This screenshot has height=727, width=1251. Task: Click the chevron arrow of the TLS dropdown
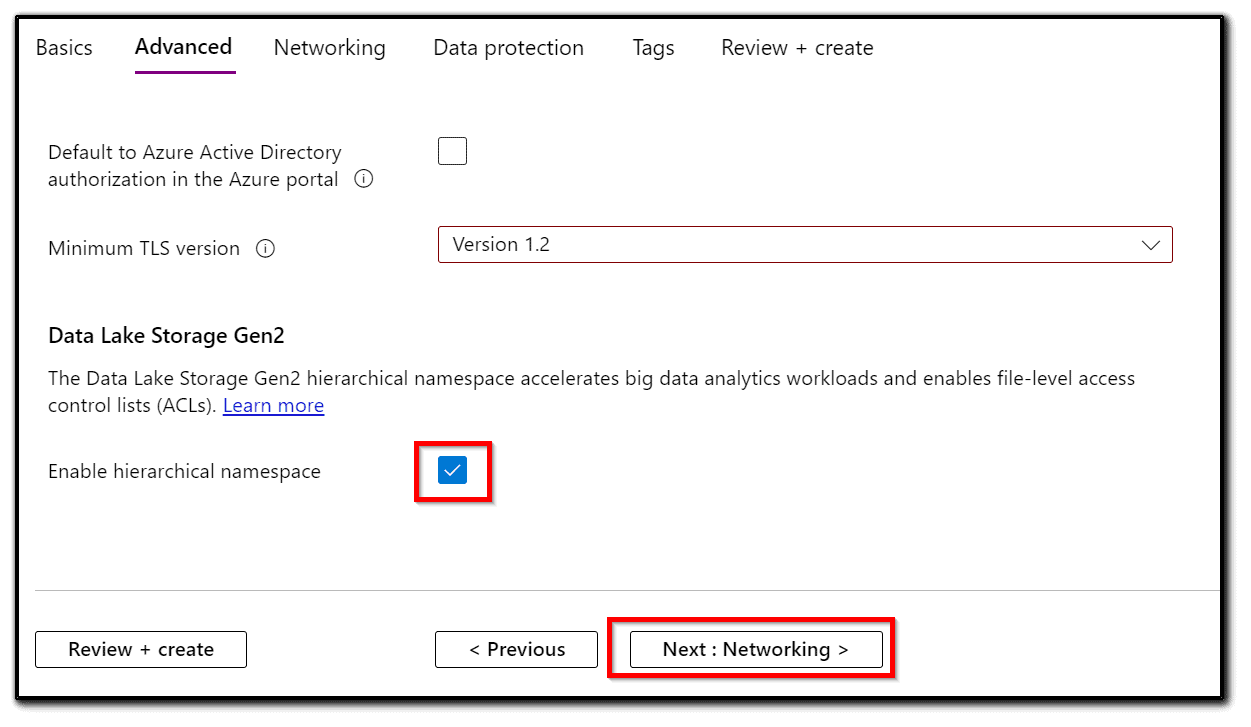coord(1150,245)
